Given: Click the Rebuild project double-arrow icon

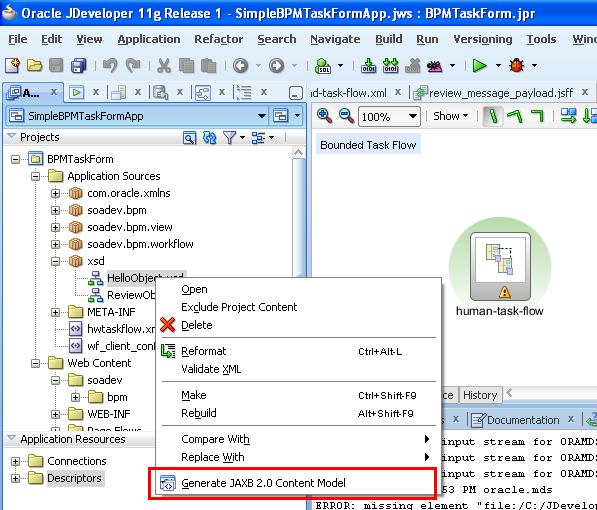Looking at the screenshot, I should coord(391,66).
